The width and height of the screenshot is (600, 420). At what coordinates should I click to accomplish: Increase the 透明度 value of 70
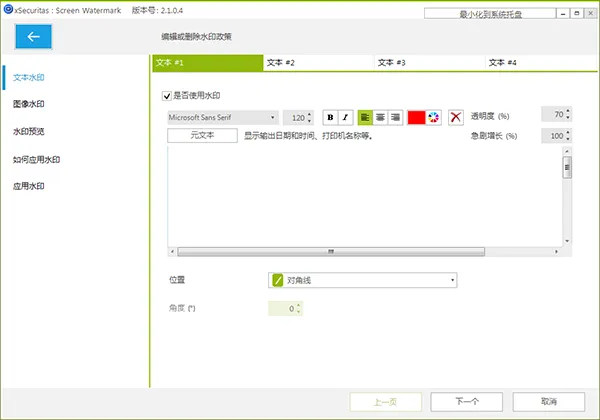tap(568, 111)
